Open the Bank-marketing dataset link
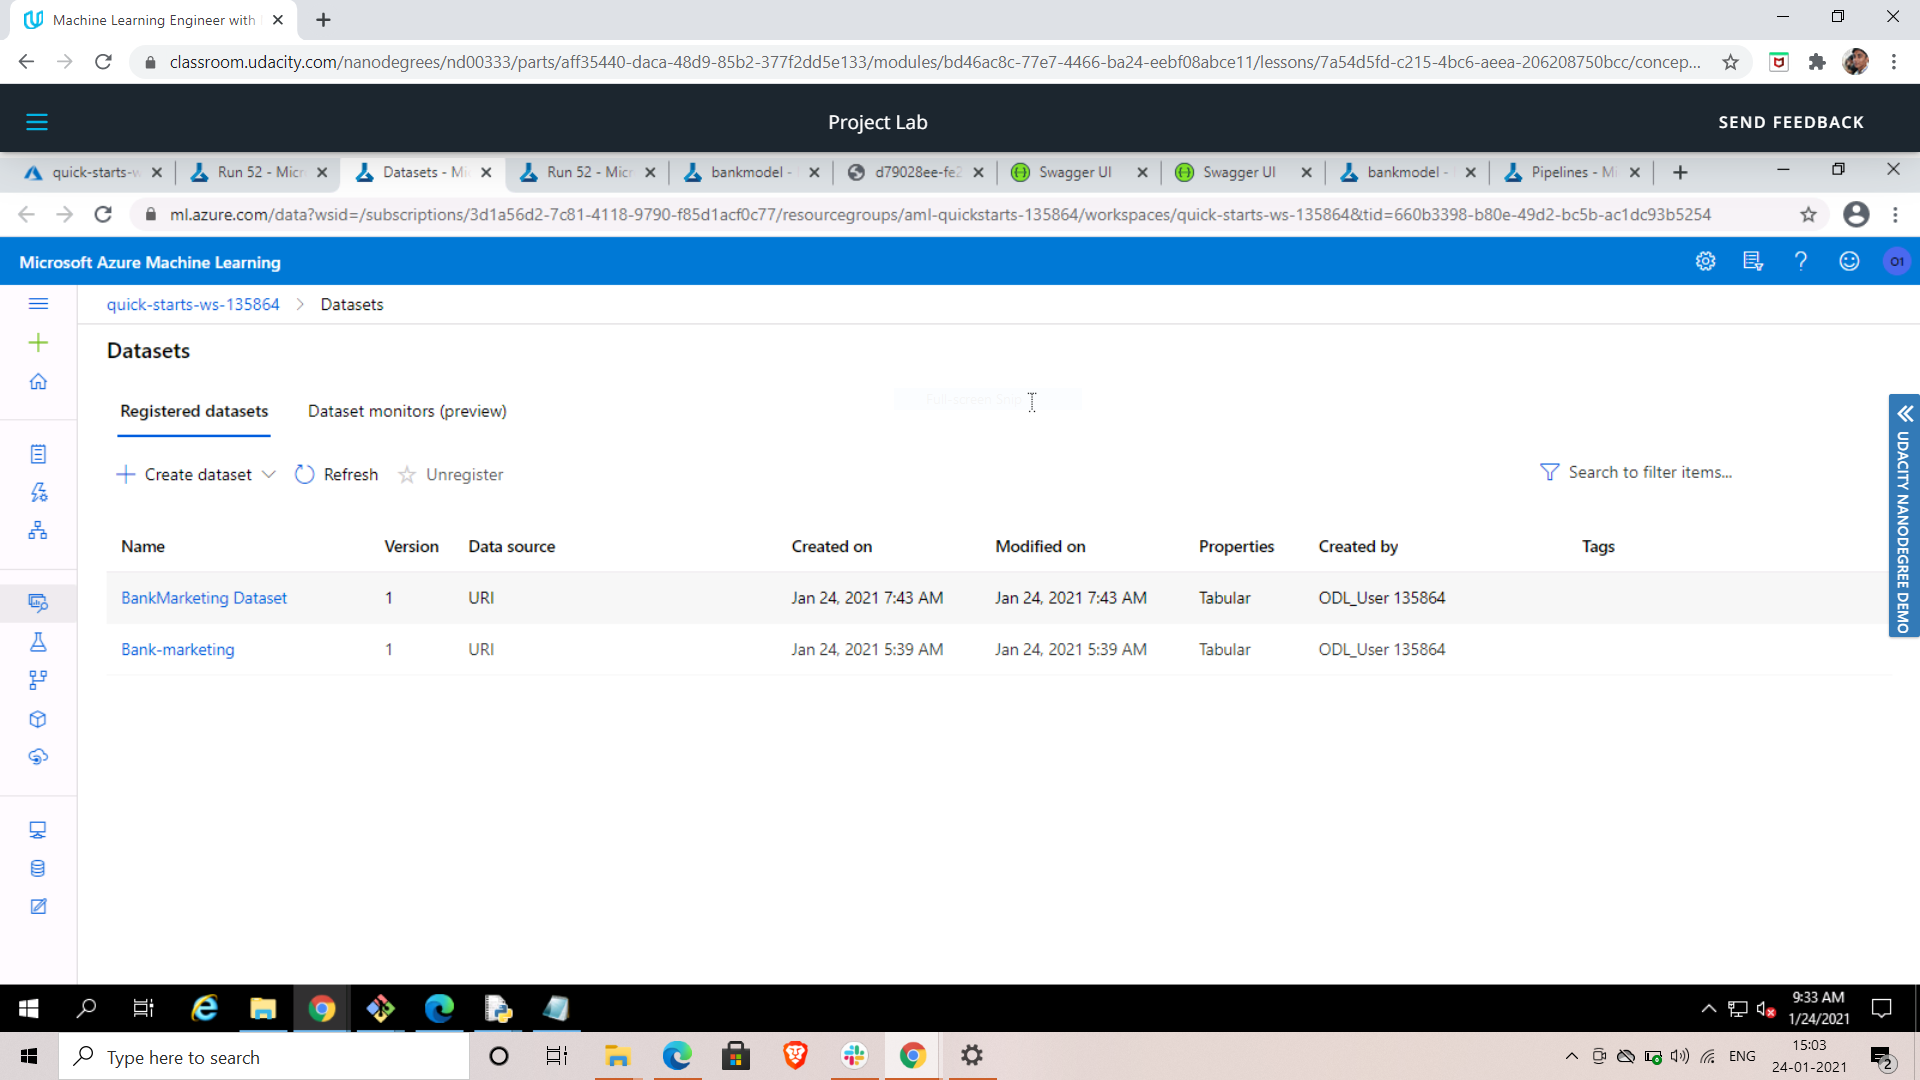 178,650
